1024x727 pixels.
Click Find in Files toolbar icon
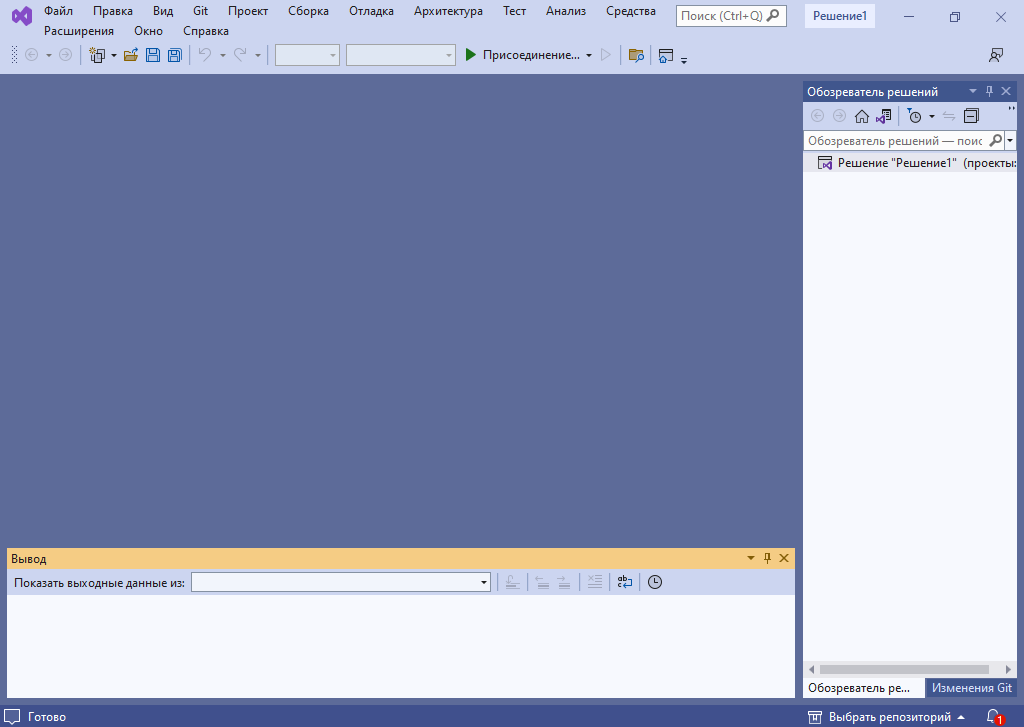[635, 55]
